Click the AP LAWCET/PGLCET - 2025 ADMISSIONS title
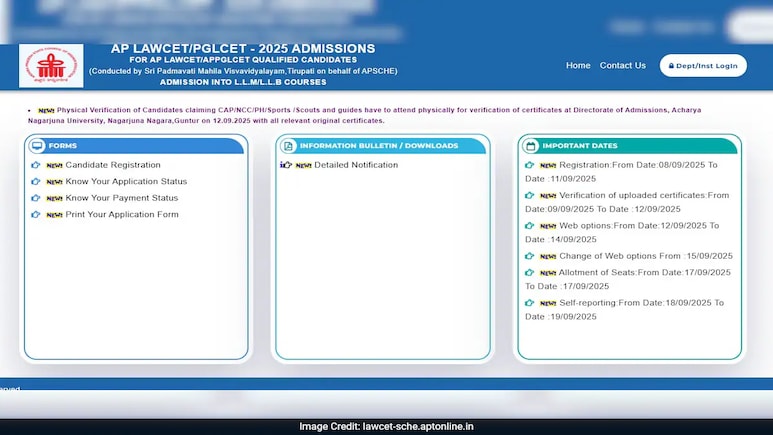Viewport: 773px width, 435px height. 243,48
